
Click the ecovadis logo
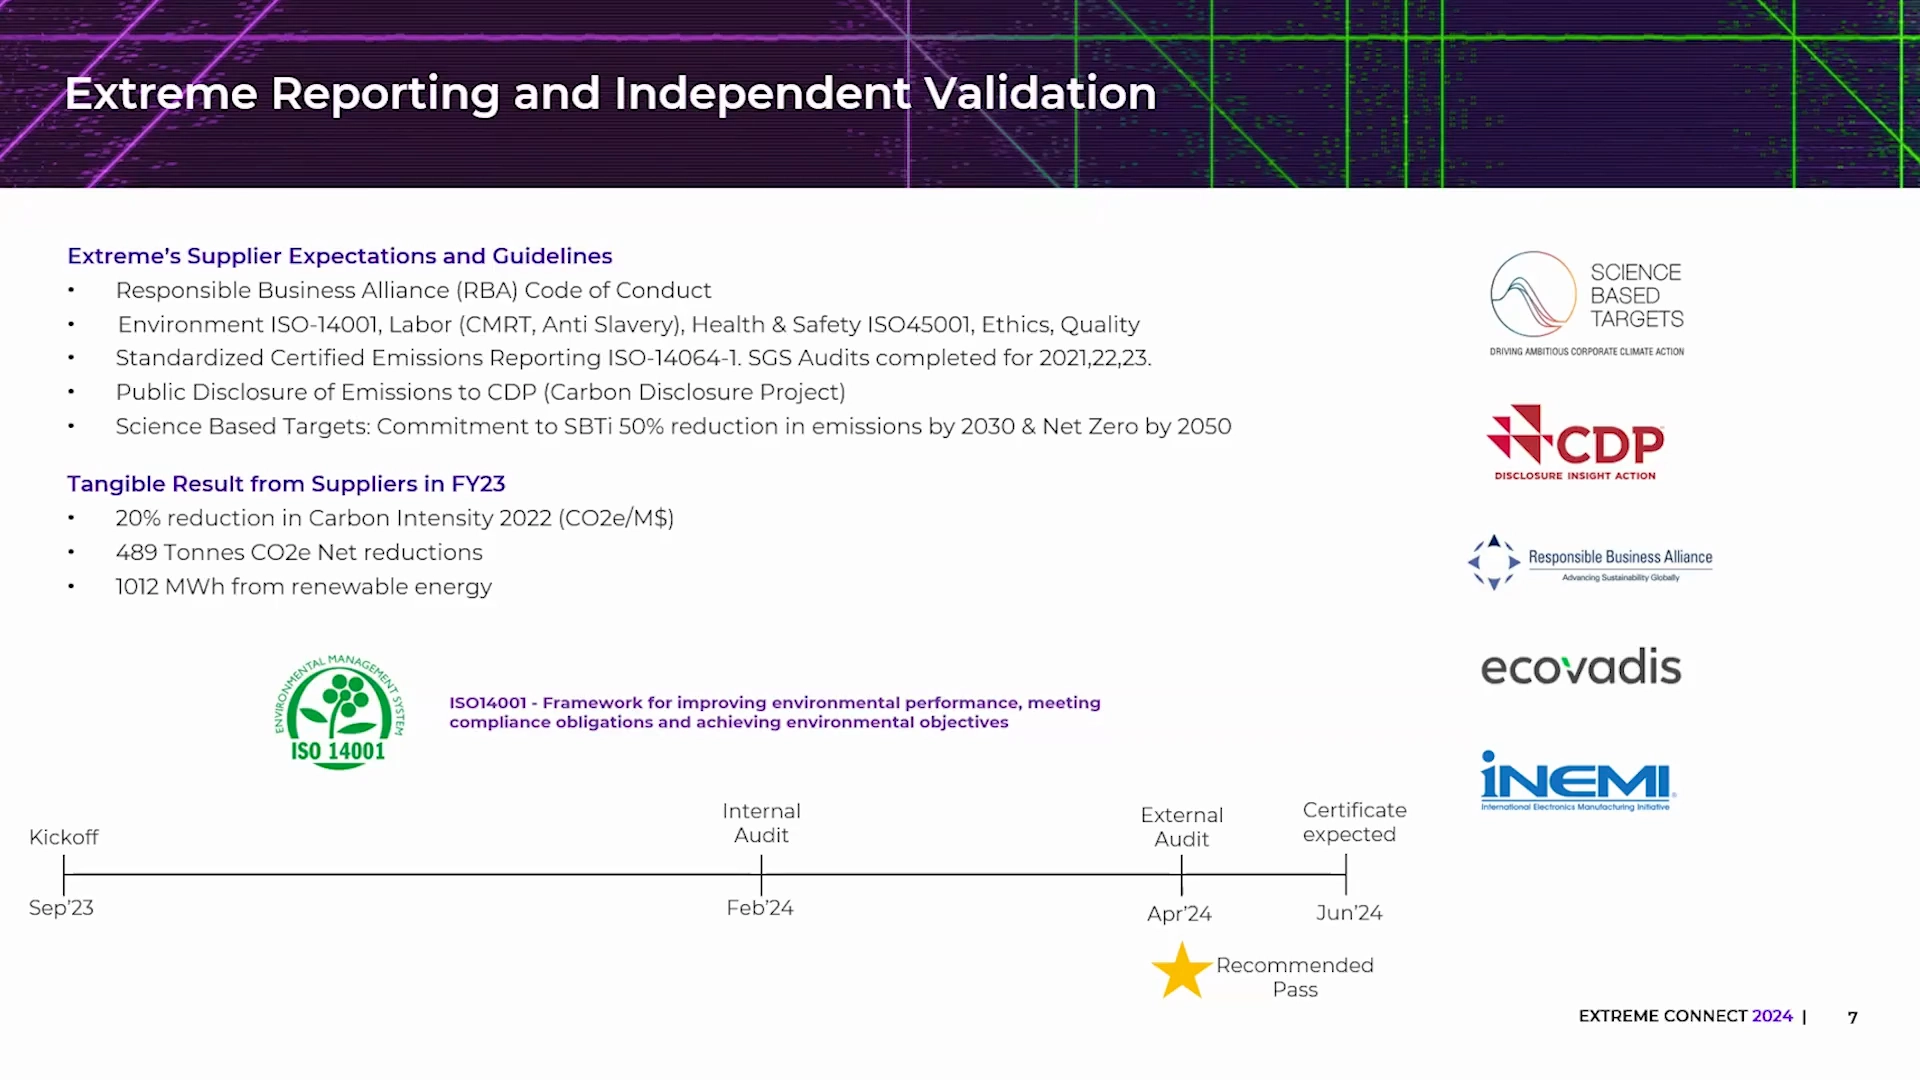click(x=1581, y=668)
